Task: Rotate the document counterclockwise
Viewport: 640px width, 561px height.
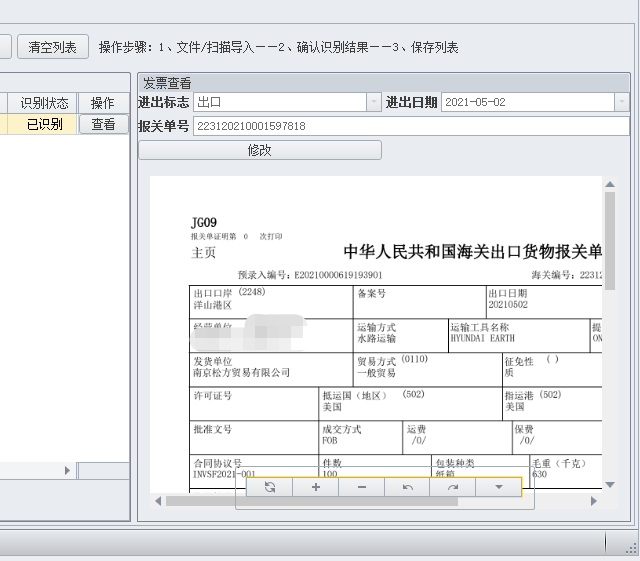Action: pyautogui.click(x=407, y=487)
